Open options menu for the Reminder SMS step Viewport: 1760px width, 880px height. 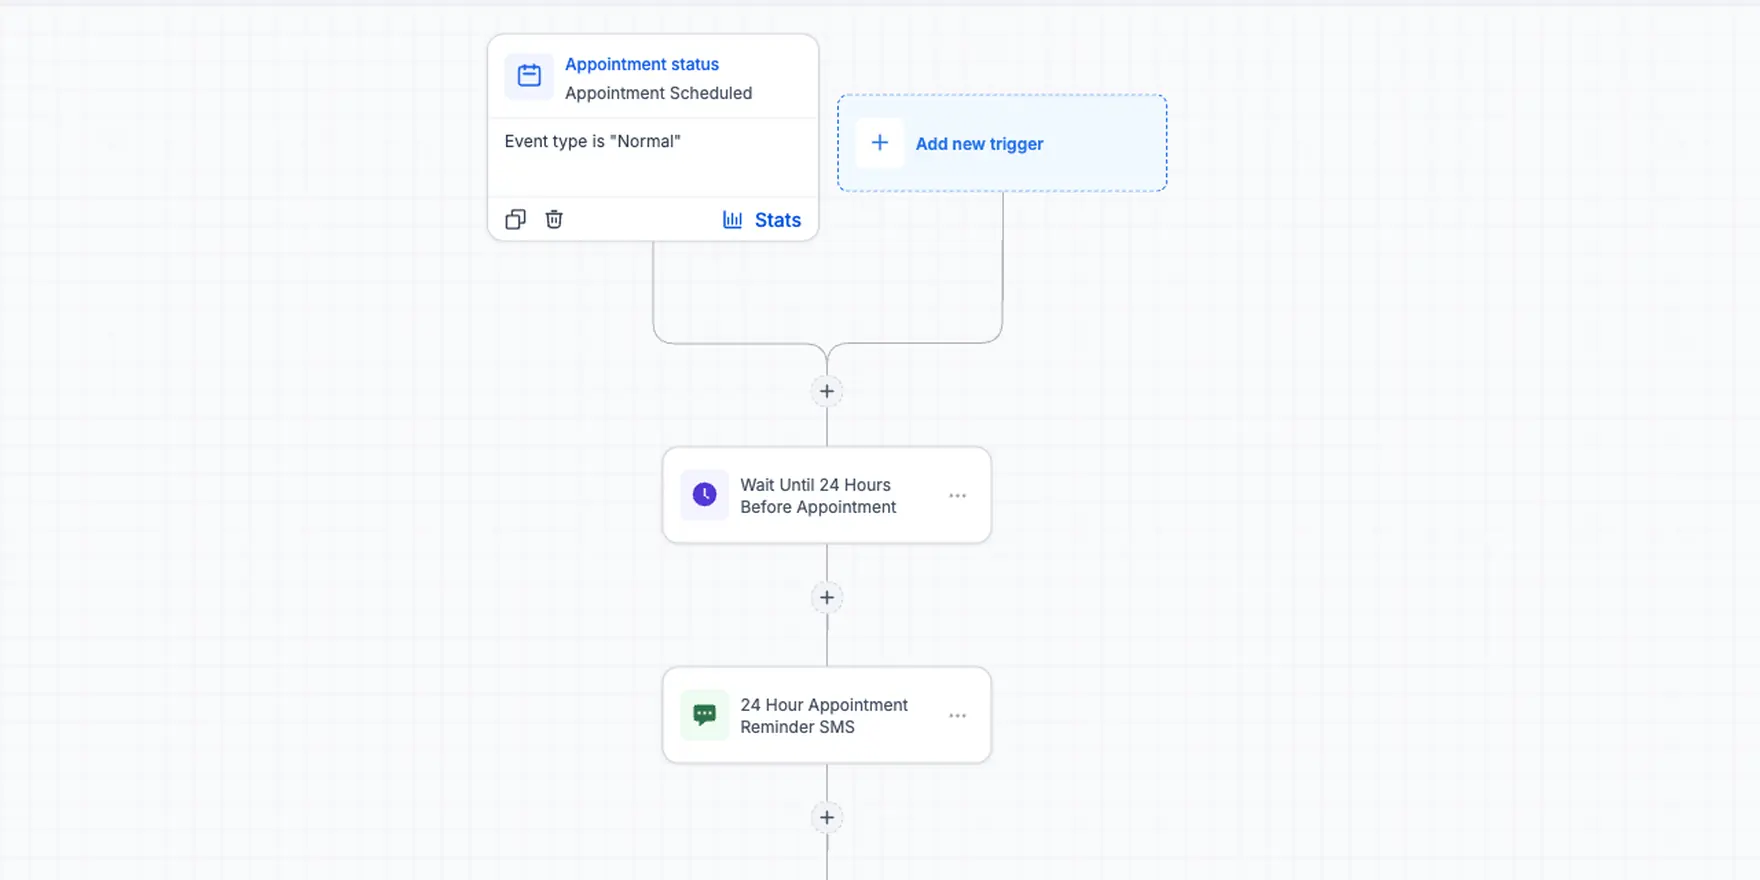point(957,716)
